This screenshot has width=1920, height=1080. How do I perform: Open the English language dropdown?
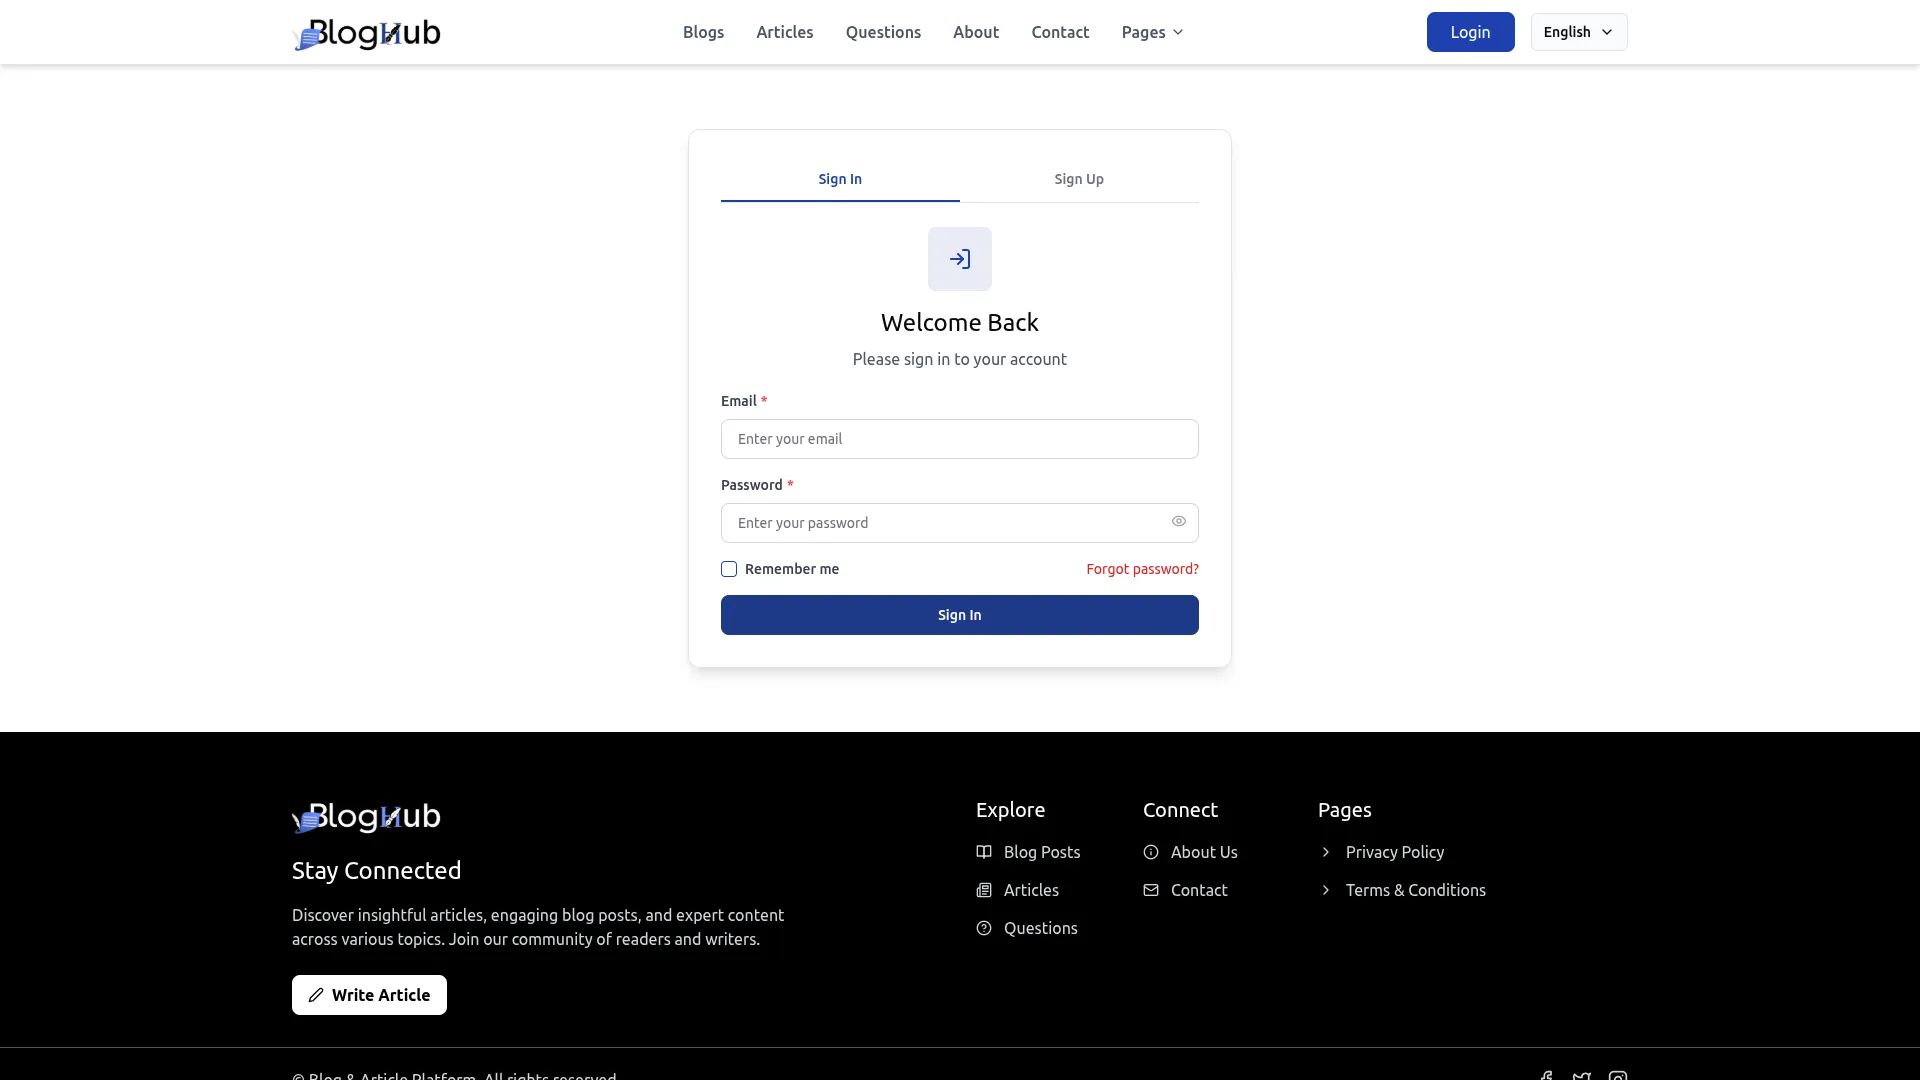coord(1578,31)
